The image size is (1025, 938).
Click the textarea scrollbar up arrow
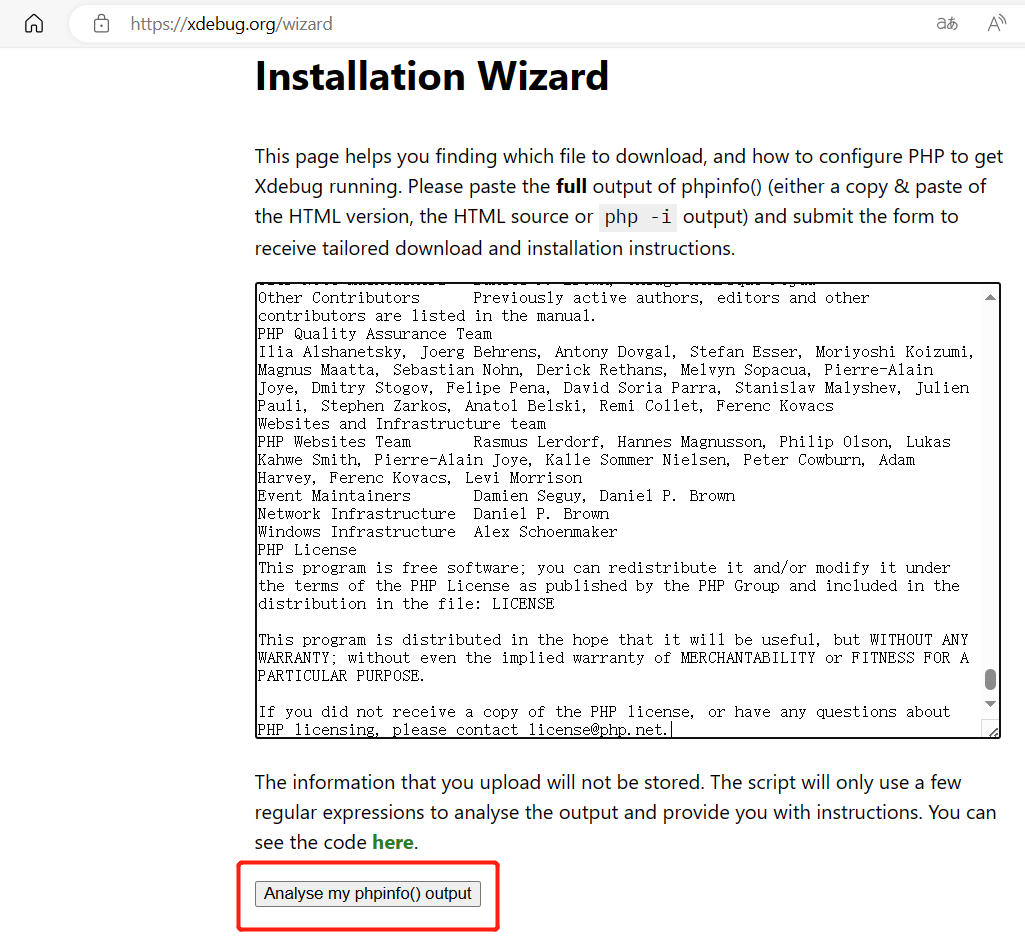coord(990,297)
